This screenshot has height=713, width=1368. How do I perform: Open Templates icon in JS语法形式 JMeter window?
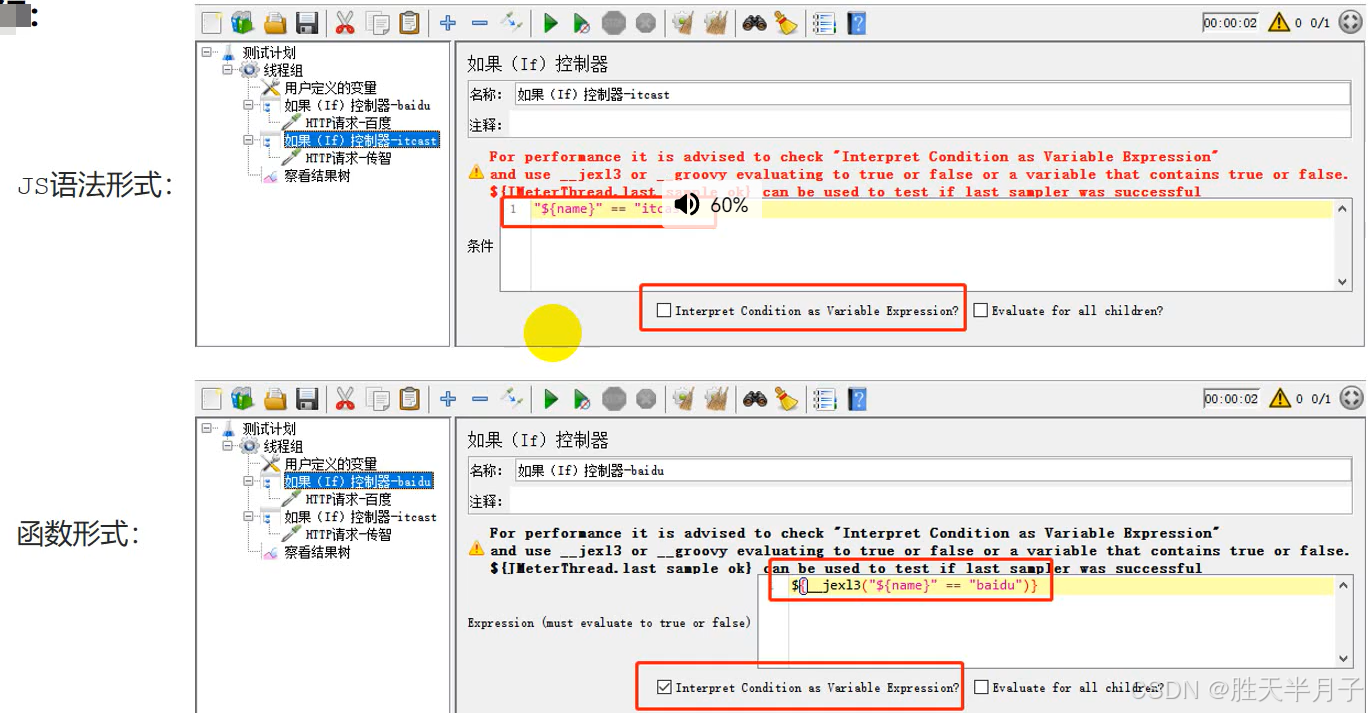click(x=242, y=23)
